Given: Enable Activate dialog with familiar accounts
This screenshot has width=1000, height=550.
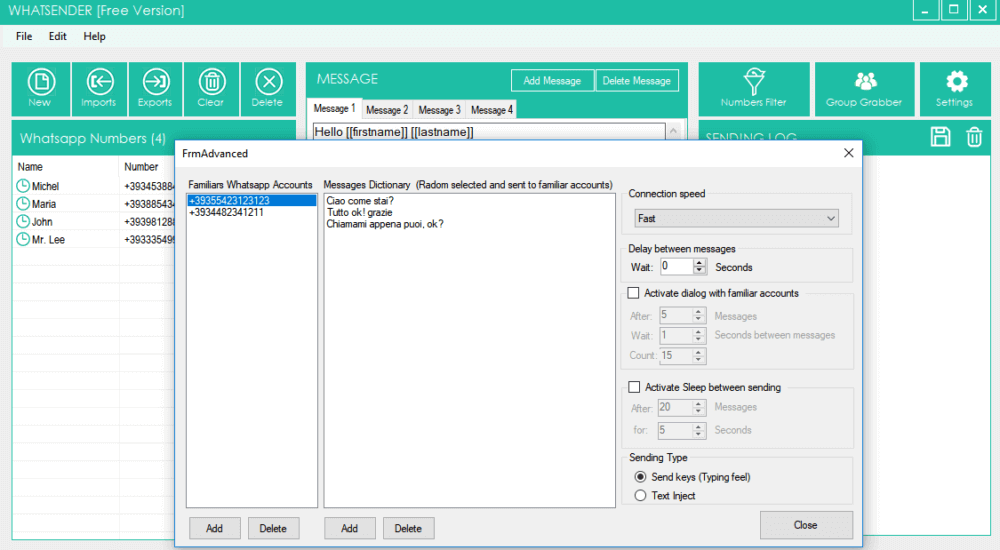Looking at the screenshot, I should (x=633, y=293).
